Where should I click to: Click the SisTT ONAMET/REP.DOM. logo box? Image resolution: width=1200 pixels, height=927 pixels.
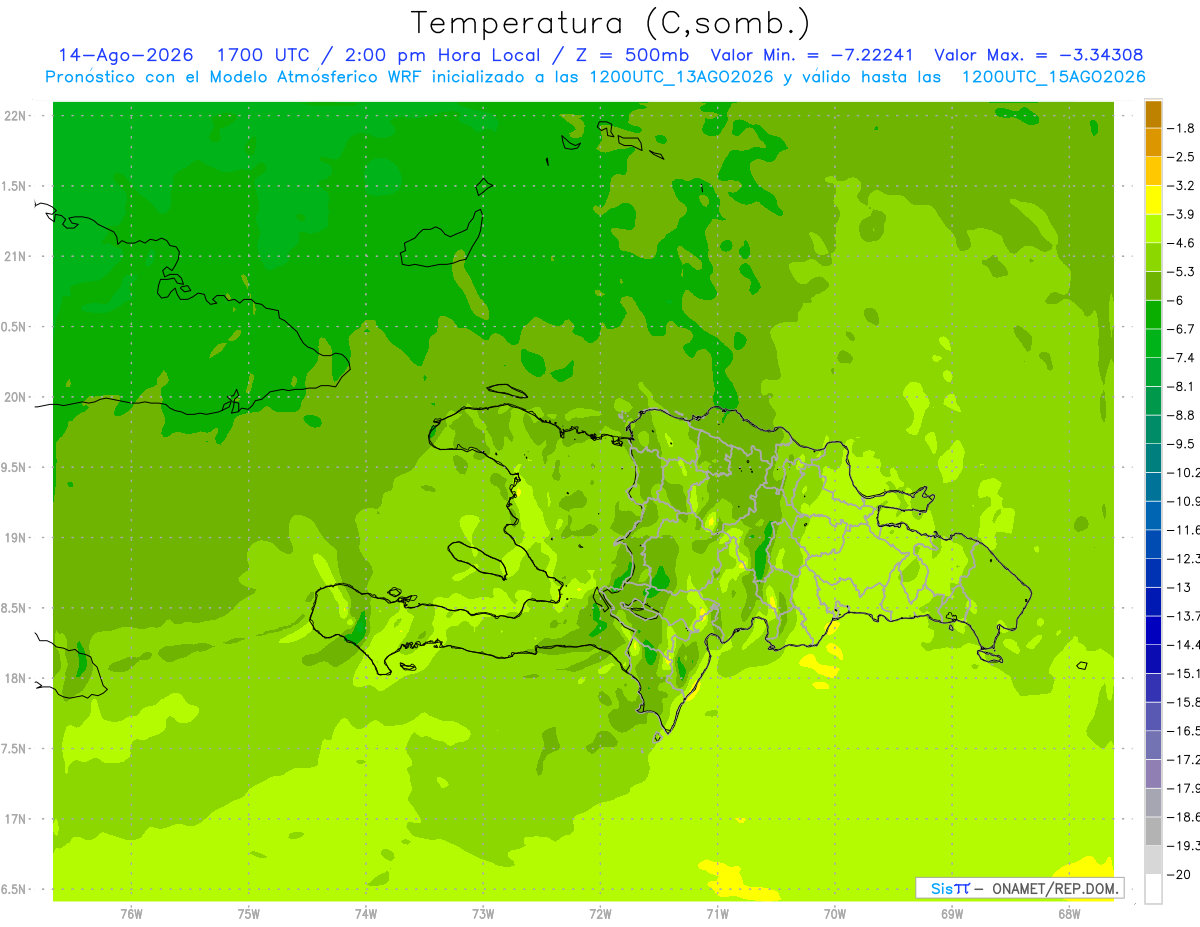(1019, 888)
